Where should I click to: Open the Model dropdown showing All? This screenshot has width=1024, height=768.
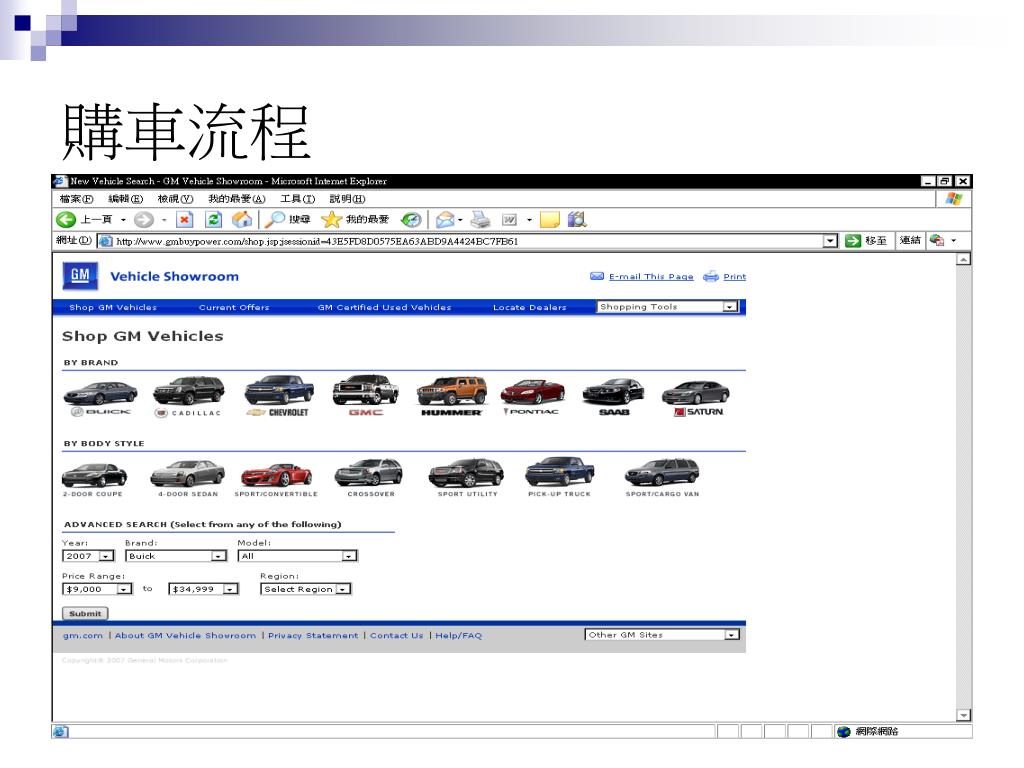click(x=297, y=556)
